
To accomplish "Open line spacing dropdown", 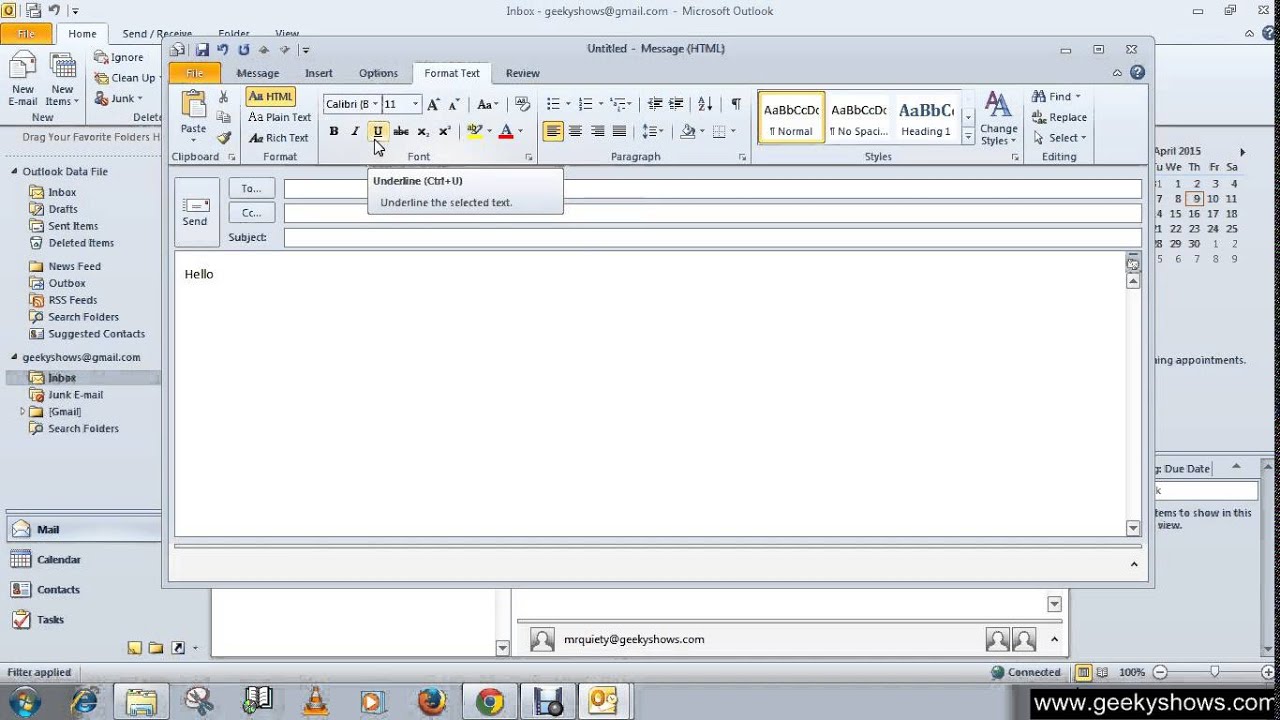I will click(x=652, y=131).
